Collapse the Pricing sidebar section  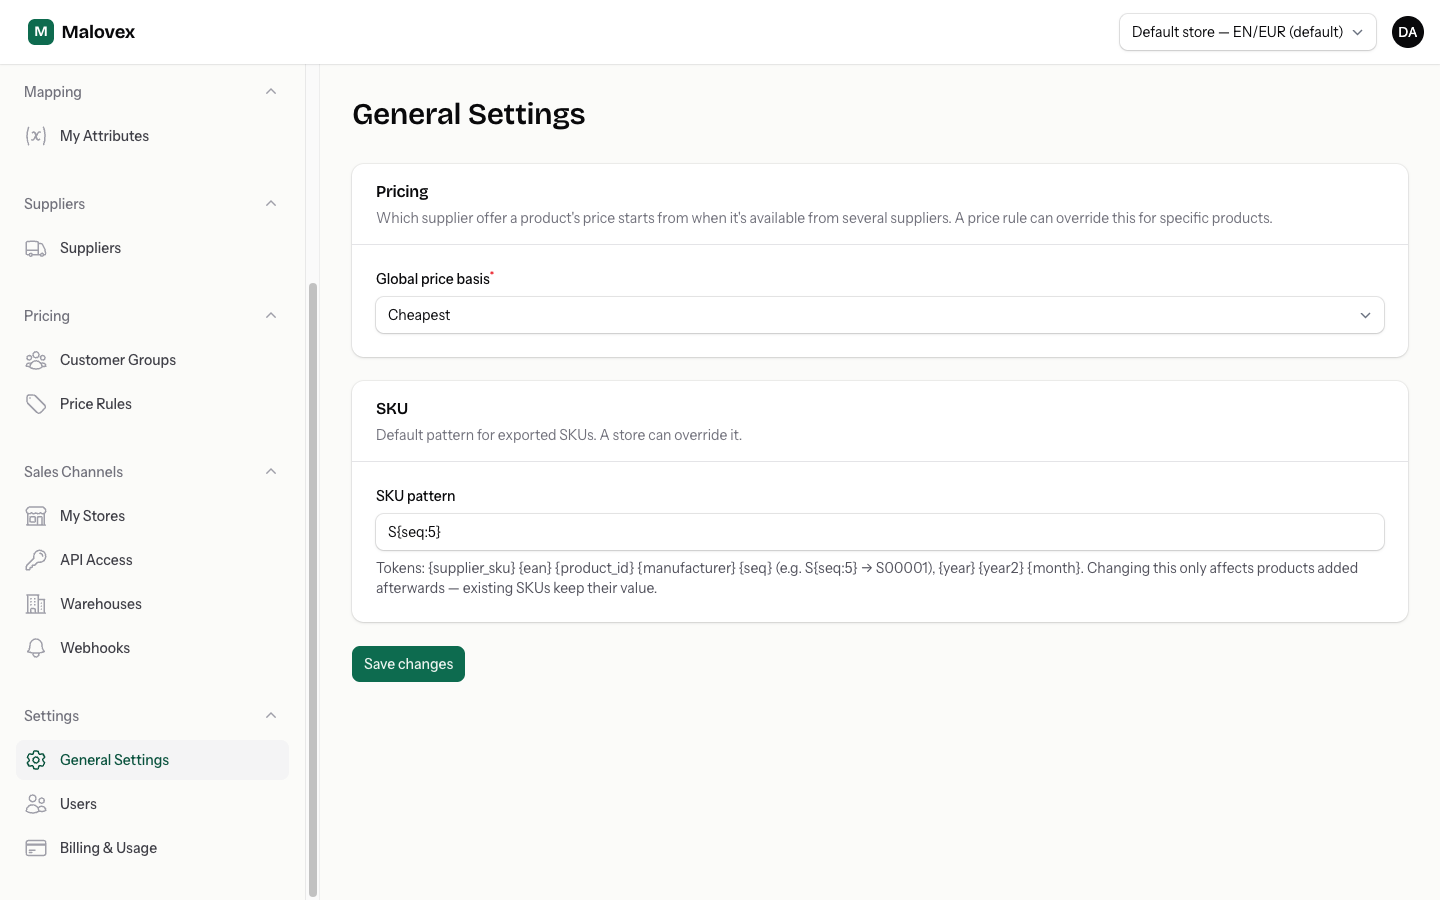tap(271, 316)
